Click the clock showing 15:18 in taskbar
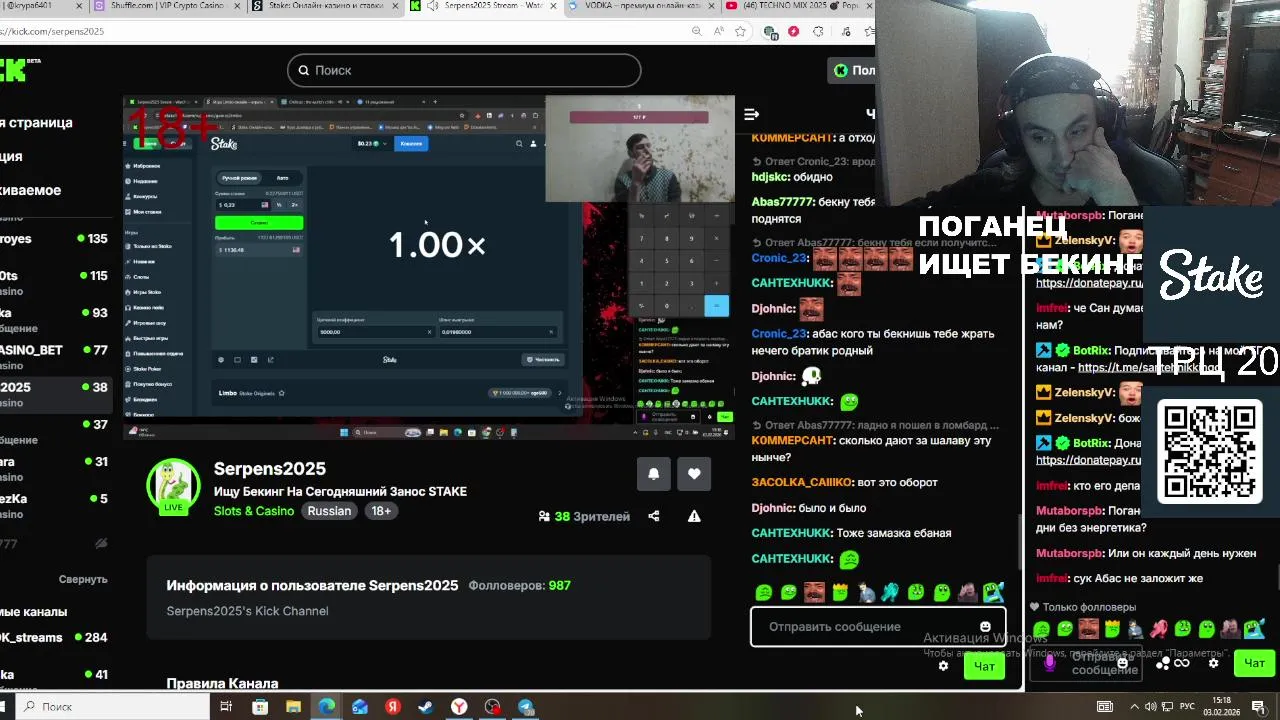 point(1222,707)
